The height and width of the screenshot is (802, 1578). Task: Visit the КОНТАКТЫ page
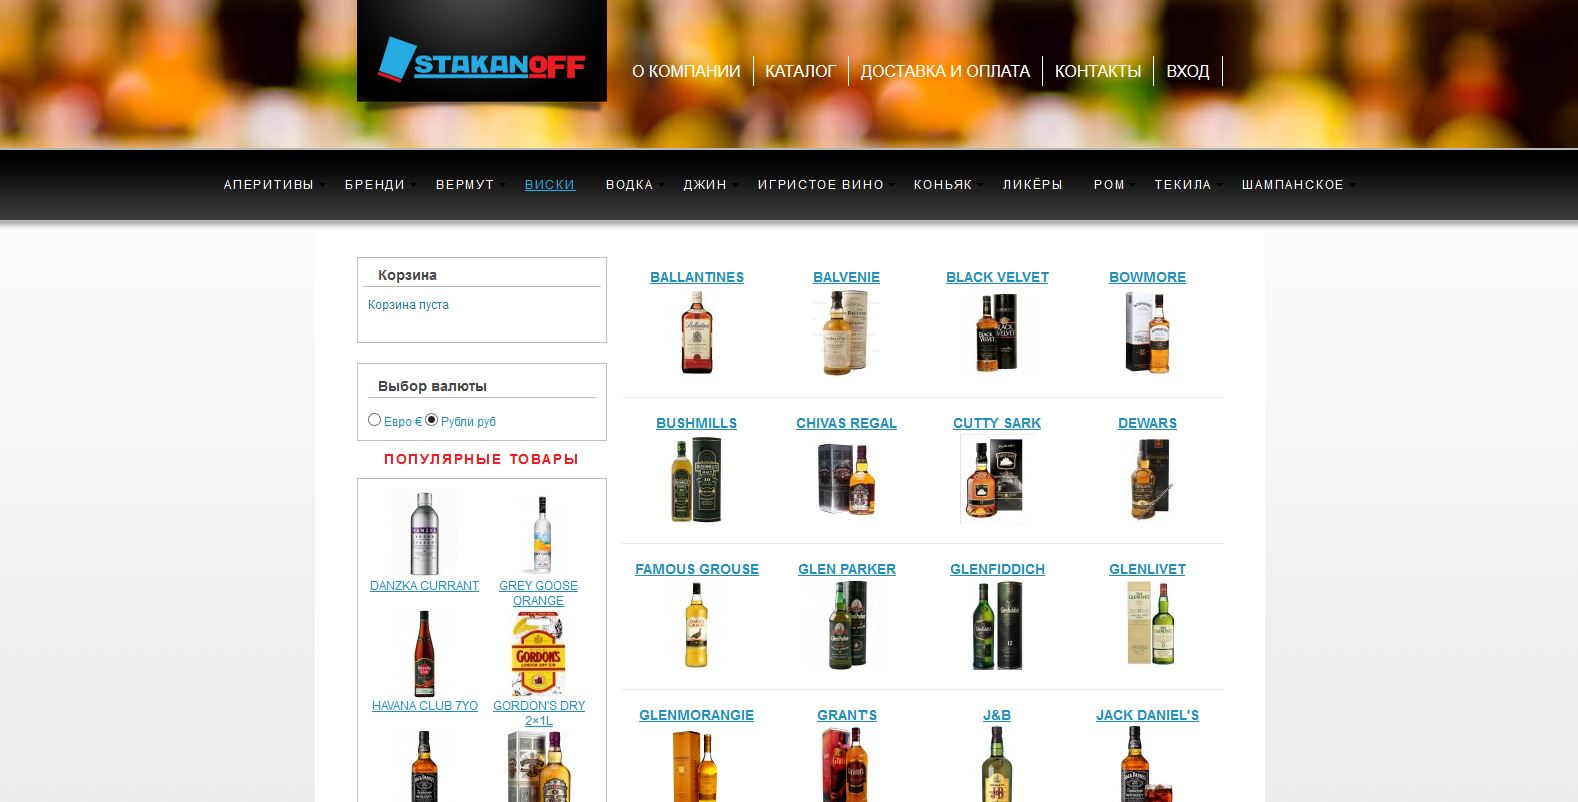click(1098, 71)
